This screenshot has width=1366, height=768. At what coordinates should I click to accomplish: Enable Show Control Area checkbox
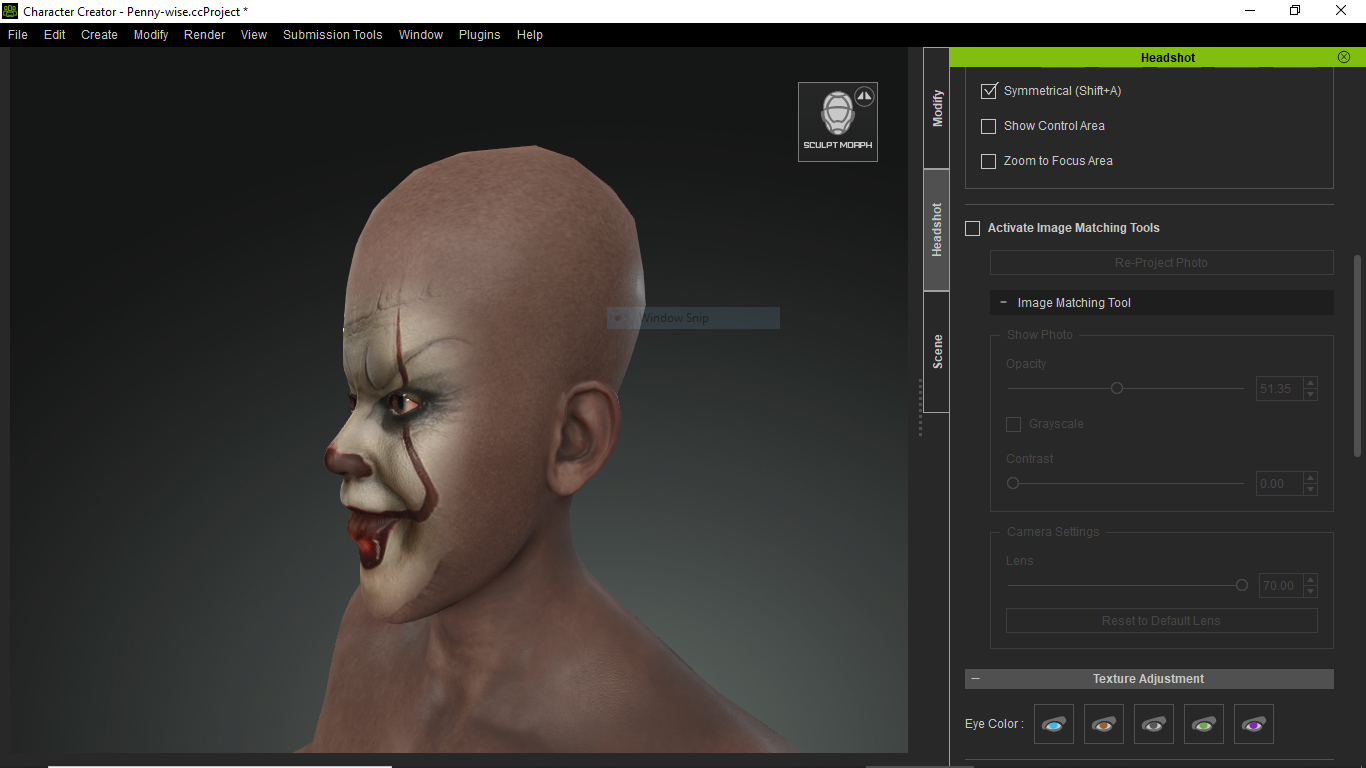pos(989,126)
